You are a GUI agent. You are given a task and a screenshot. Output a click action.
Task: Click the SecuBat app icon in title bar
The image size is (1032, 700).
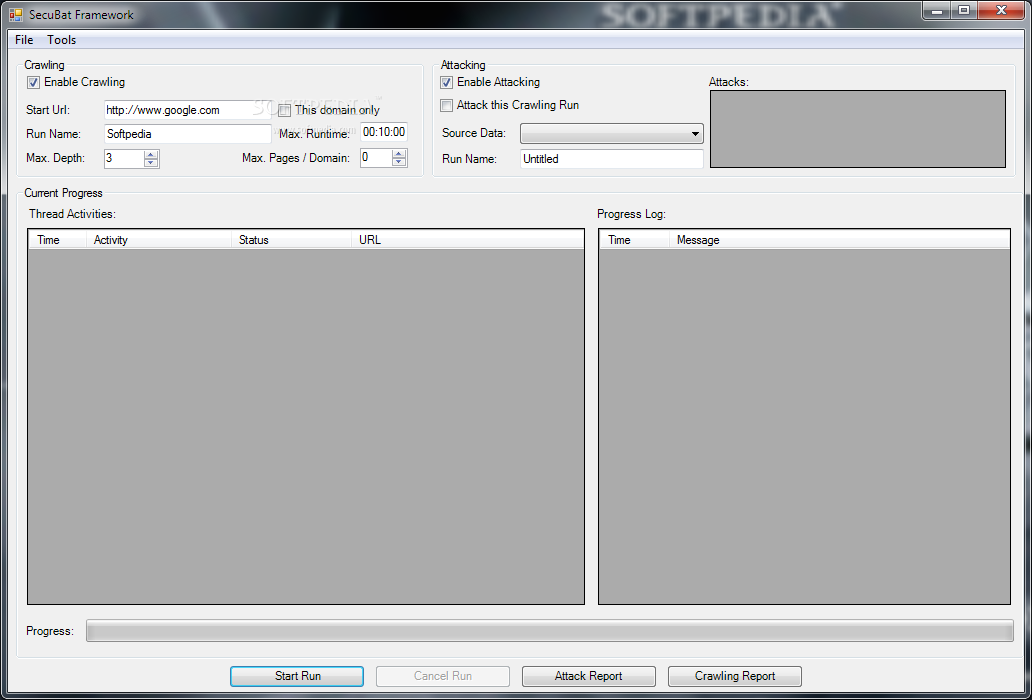(x=15, y=15)
